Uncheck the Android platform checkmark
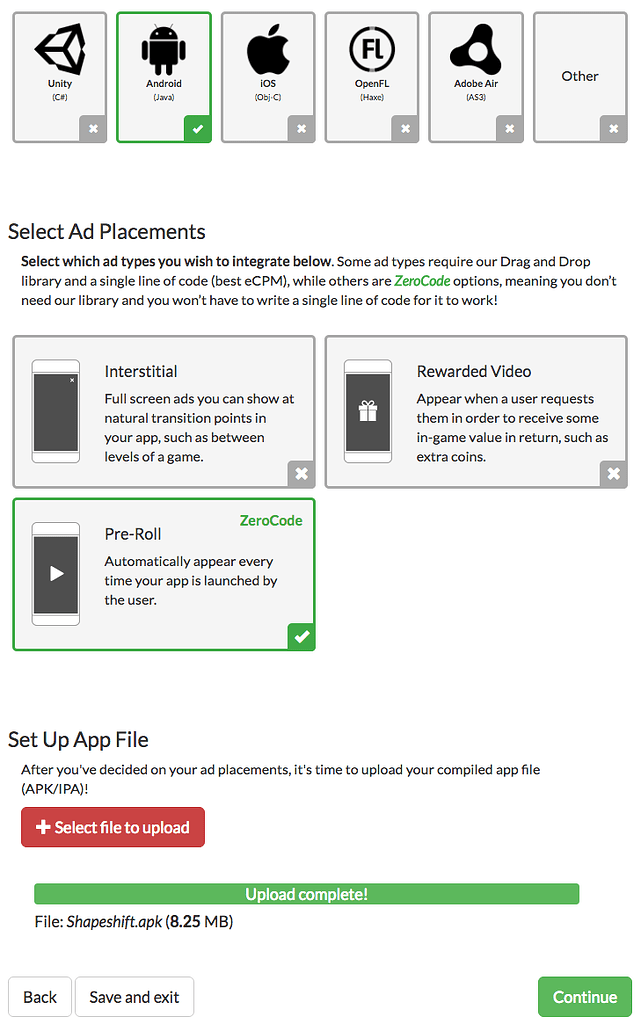Screen dimensions: 640x1024 pos(198,129)
